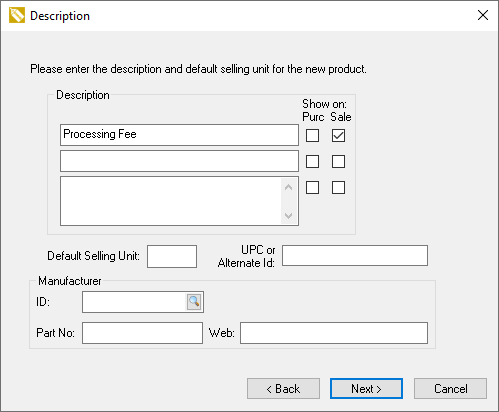This screenshot has height=412, width=499.
Task: Focus the Manufacturer Part No field
Action: point(142,333)
